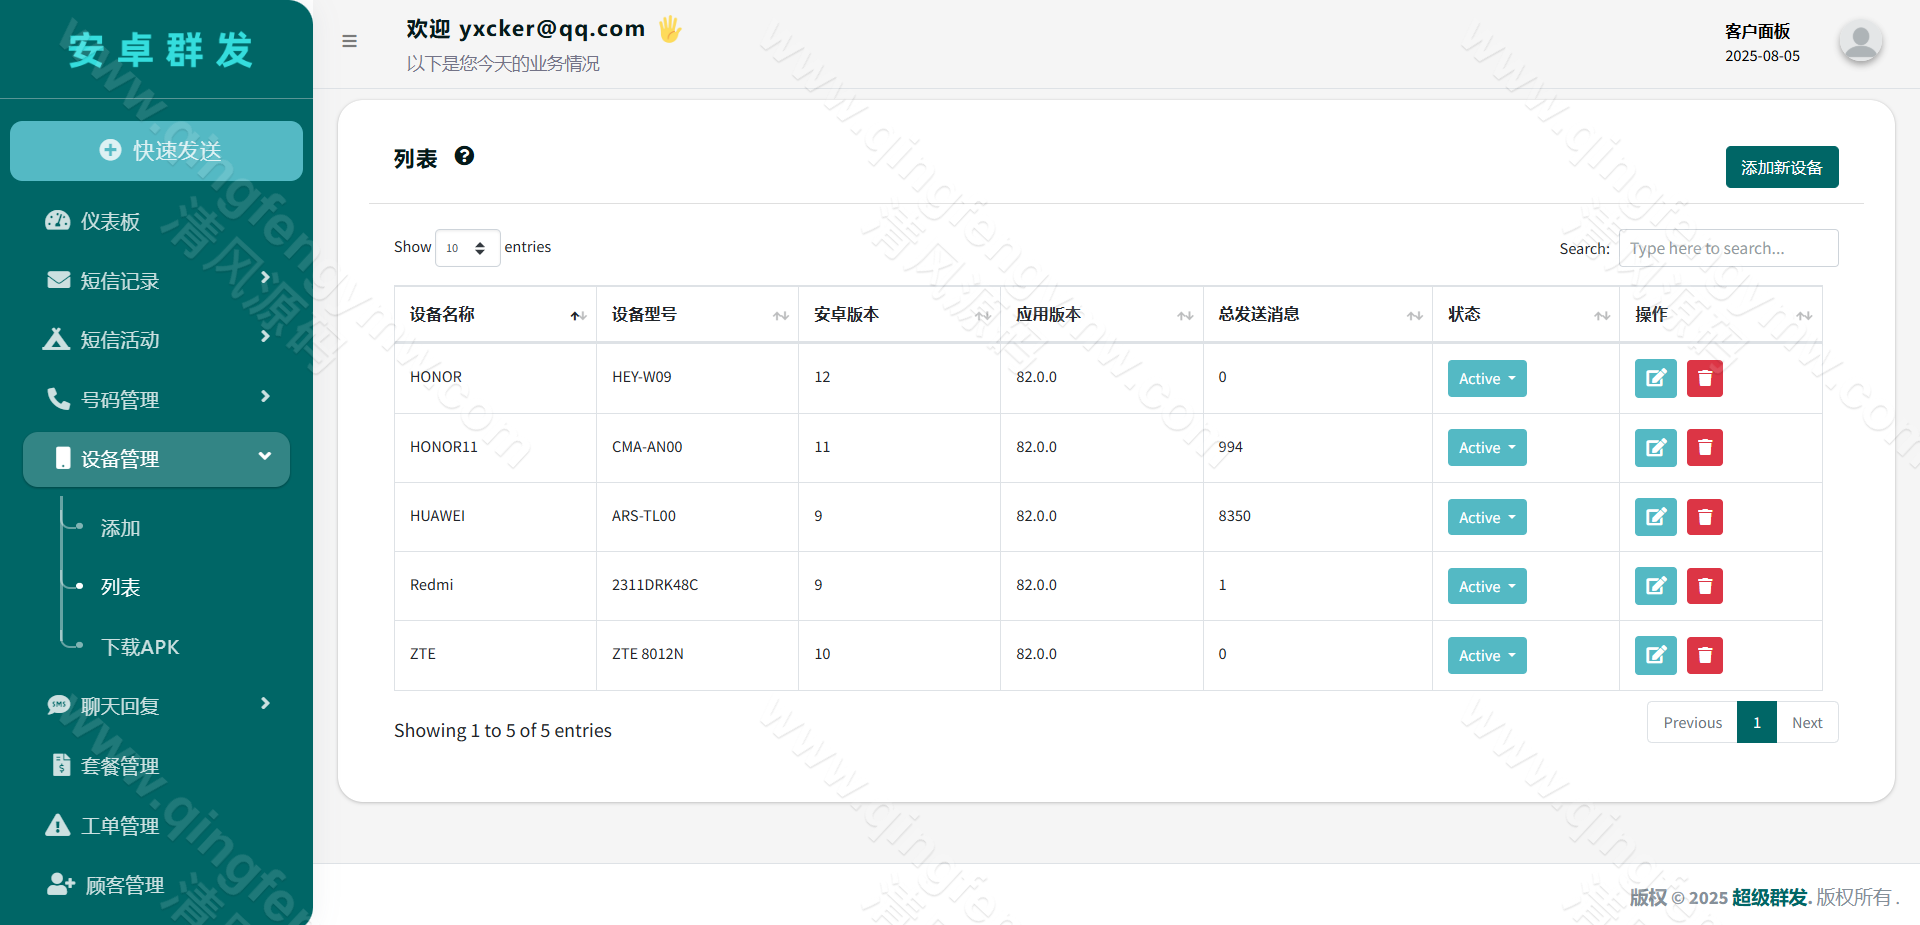Open HONOR Active status dropdown
Screen dimensions: 1920x925
click(x=1487, y=378)
